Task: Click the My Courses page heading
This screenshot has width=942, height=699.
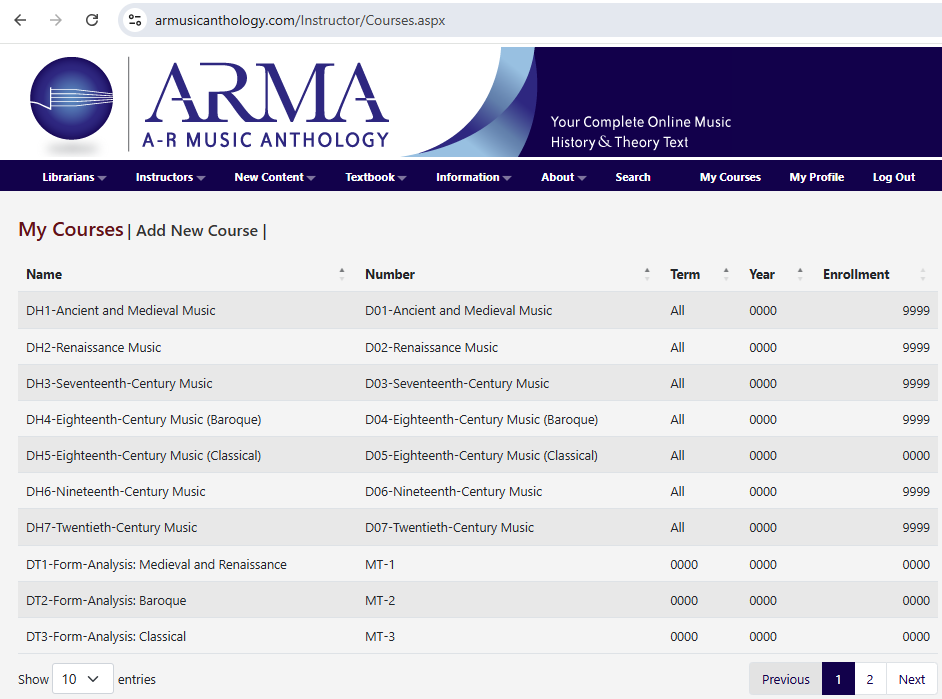Action: tap(70, 229)
